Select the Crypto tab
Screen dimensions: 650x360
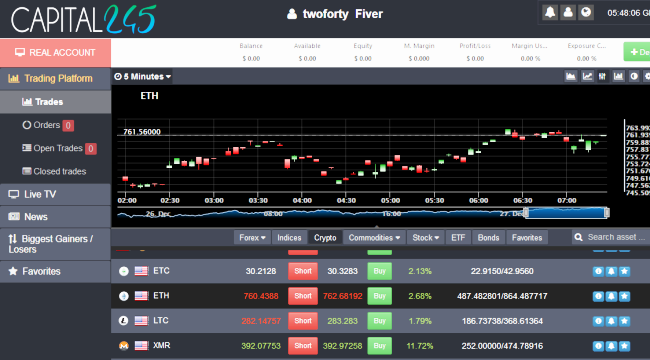click(x=325, y=238)
